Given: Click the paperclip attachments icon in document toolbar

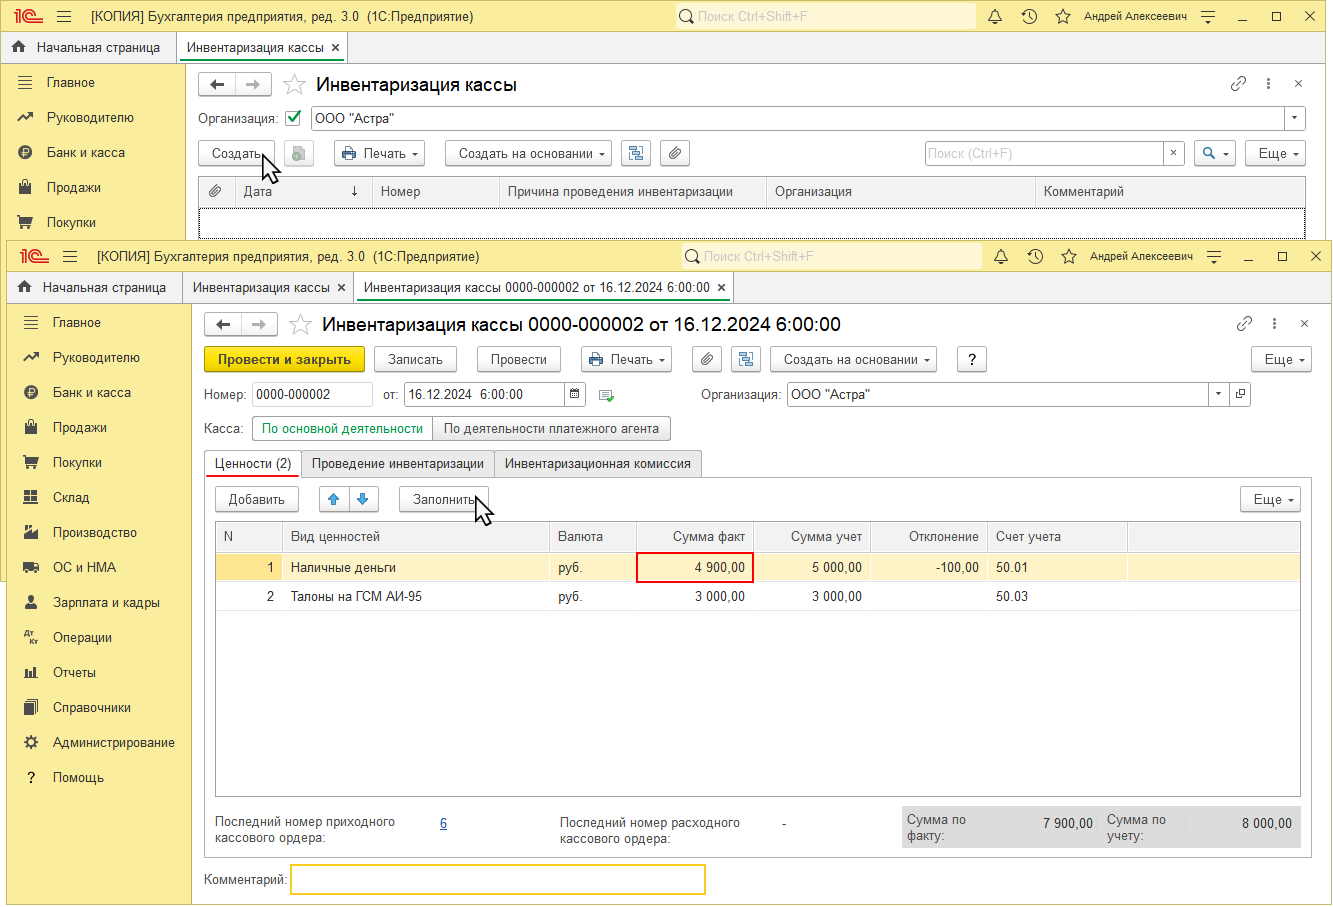Looking at the screenshot, I should (x=707, y=360).
